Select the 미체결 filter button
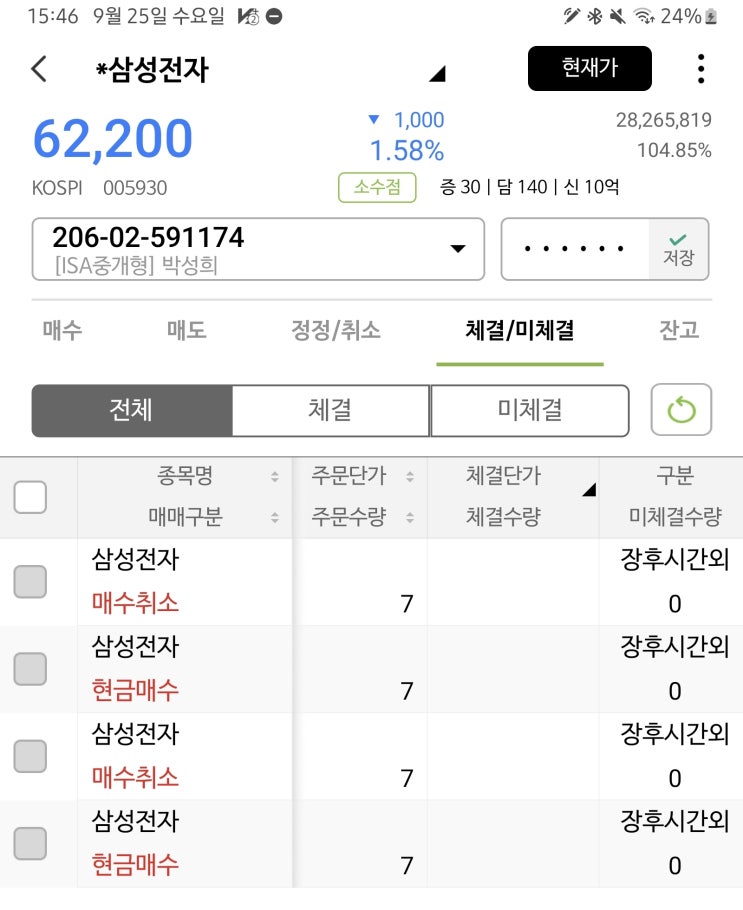This screenshot has width=743, height=910. coord(530,410)
